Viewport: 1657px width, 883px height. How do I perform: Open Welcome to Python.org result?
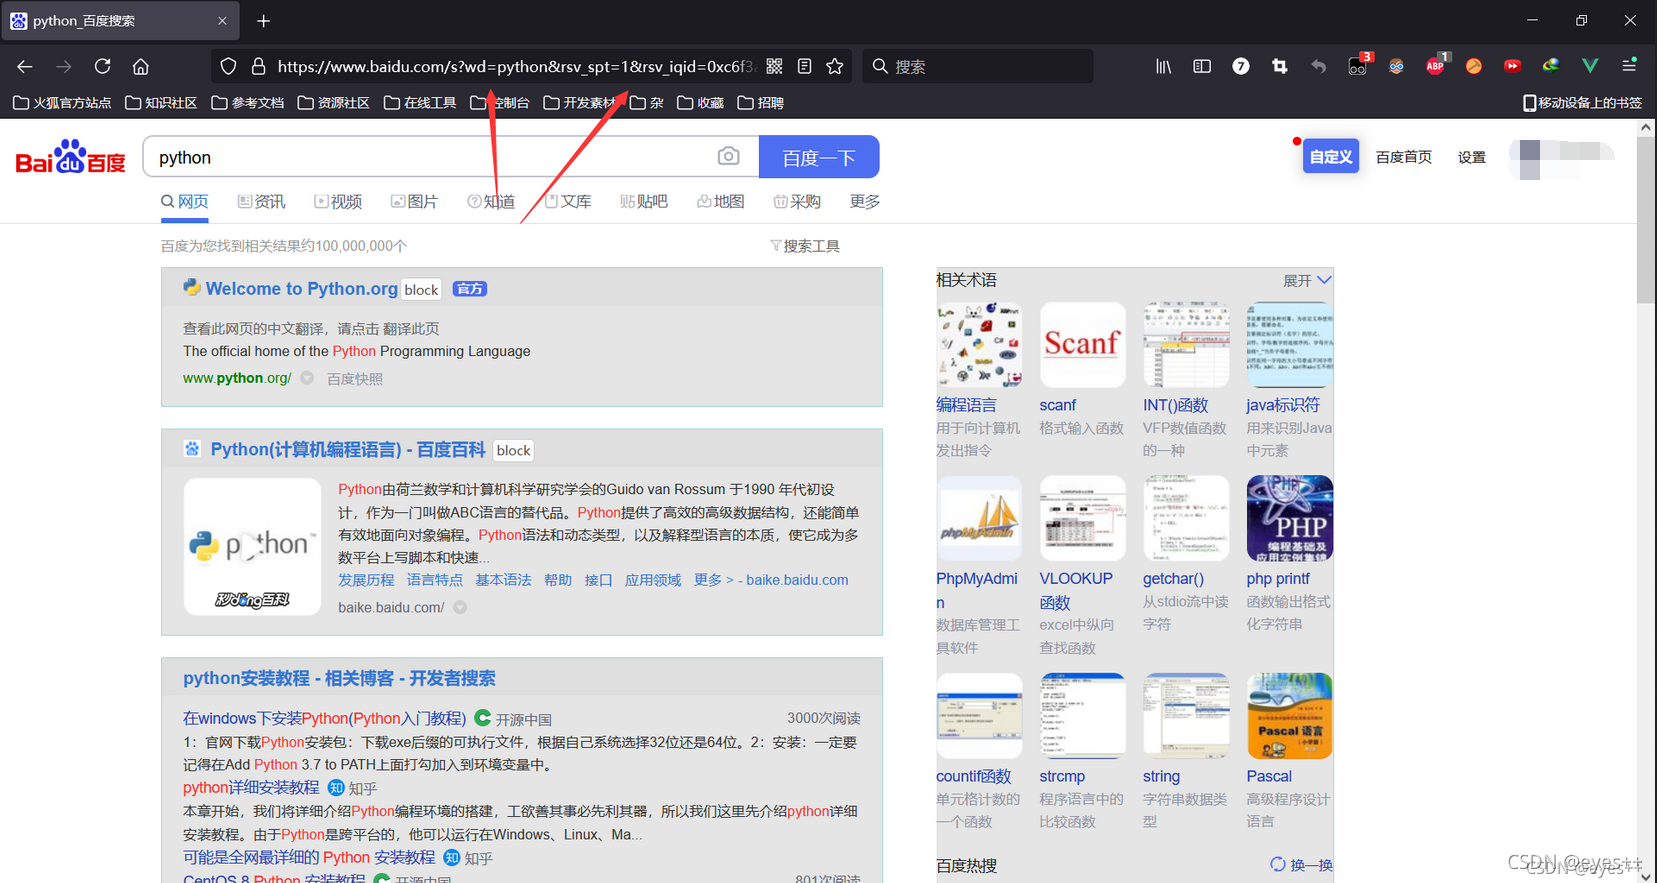pyautogui.click(x=302, y=289)
